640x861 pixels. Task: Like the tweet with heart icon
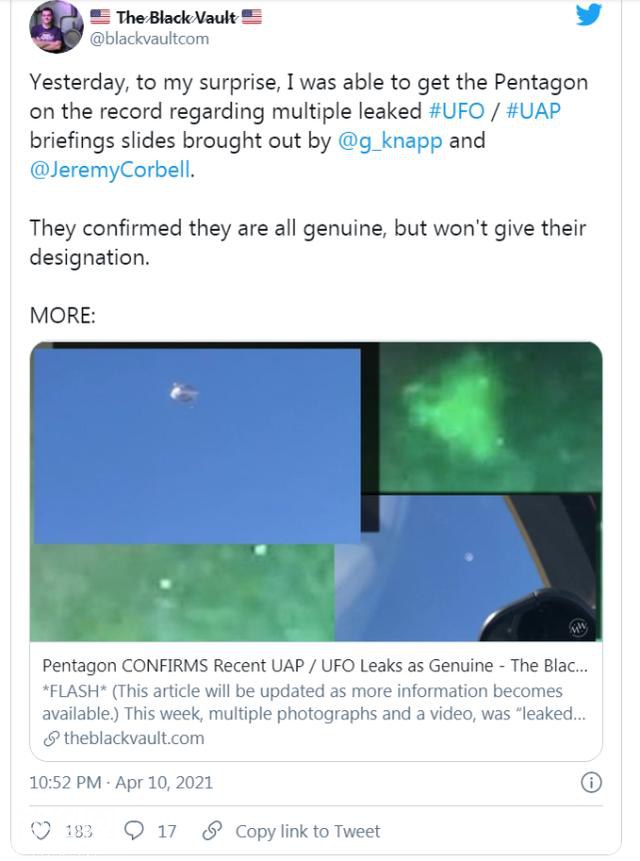coord(41,831)
